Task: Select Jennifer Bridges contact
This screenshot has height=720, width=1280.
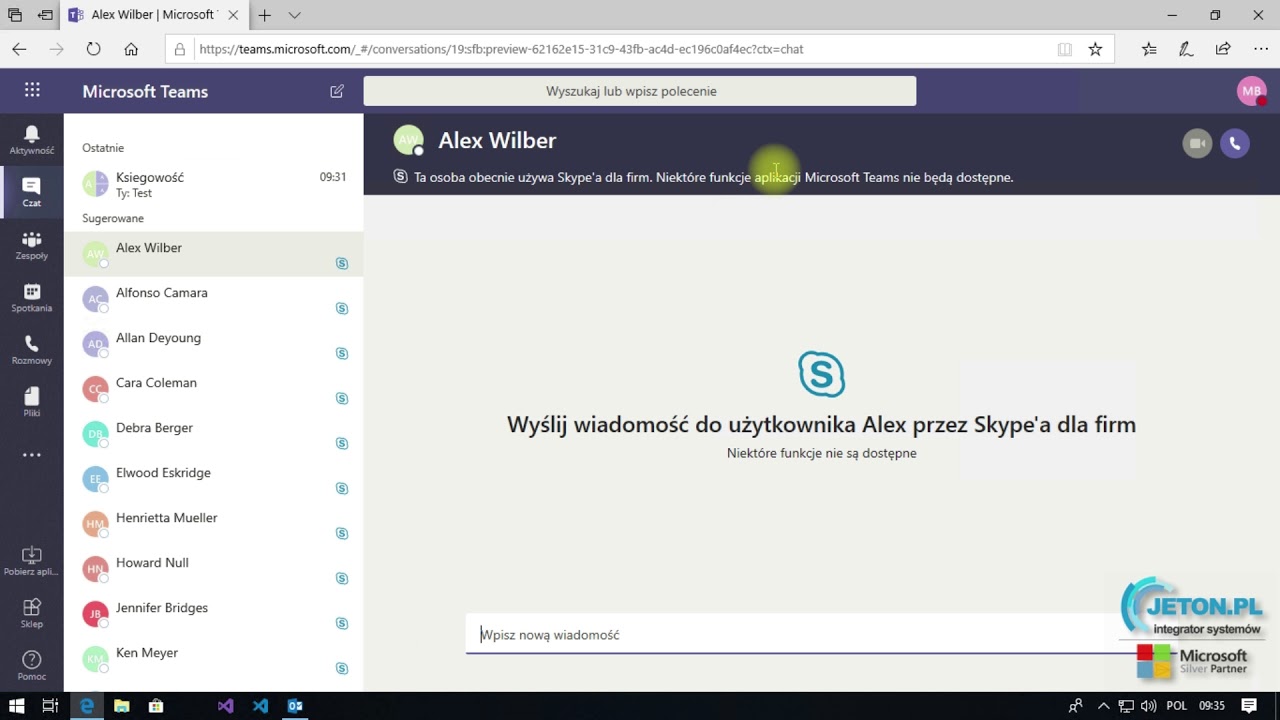Action: 214,614
